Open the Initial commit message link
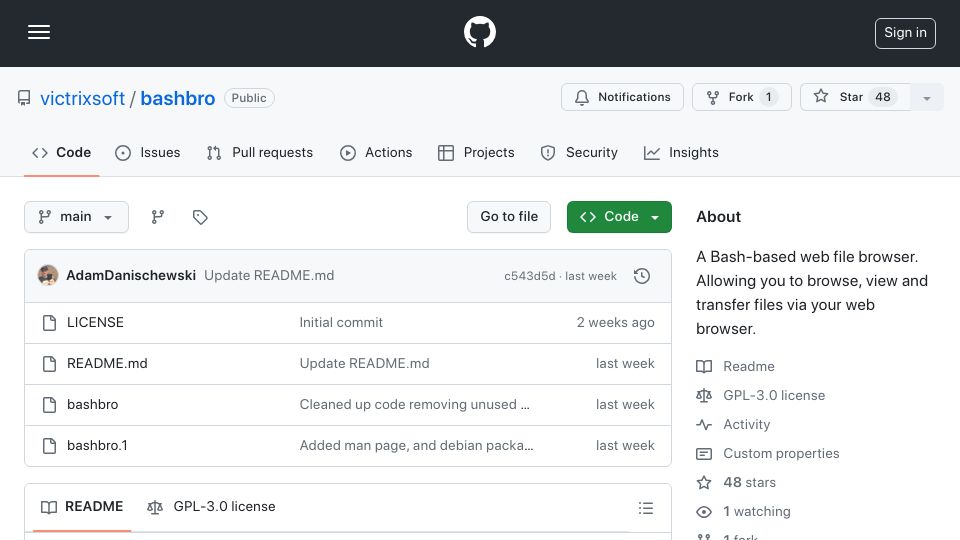The height and width of the screenshot is (540, 960). tap(341, 323)
